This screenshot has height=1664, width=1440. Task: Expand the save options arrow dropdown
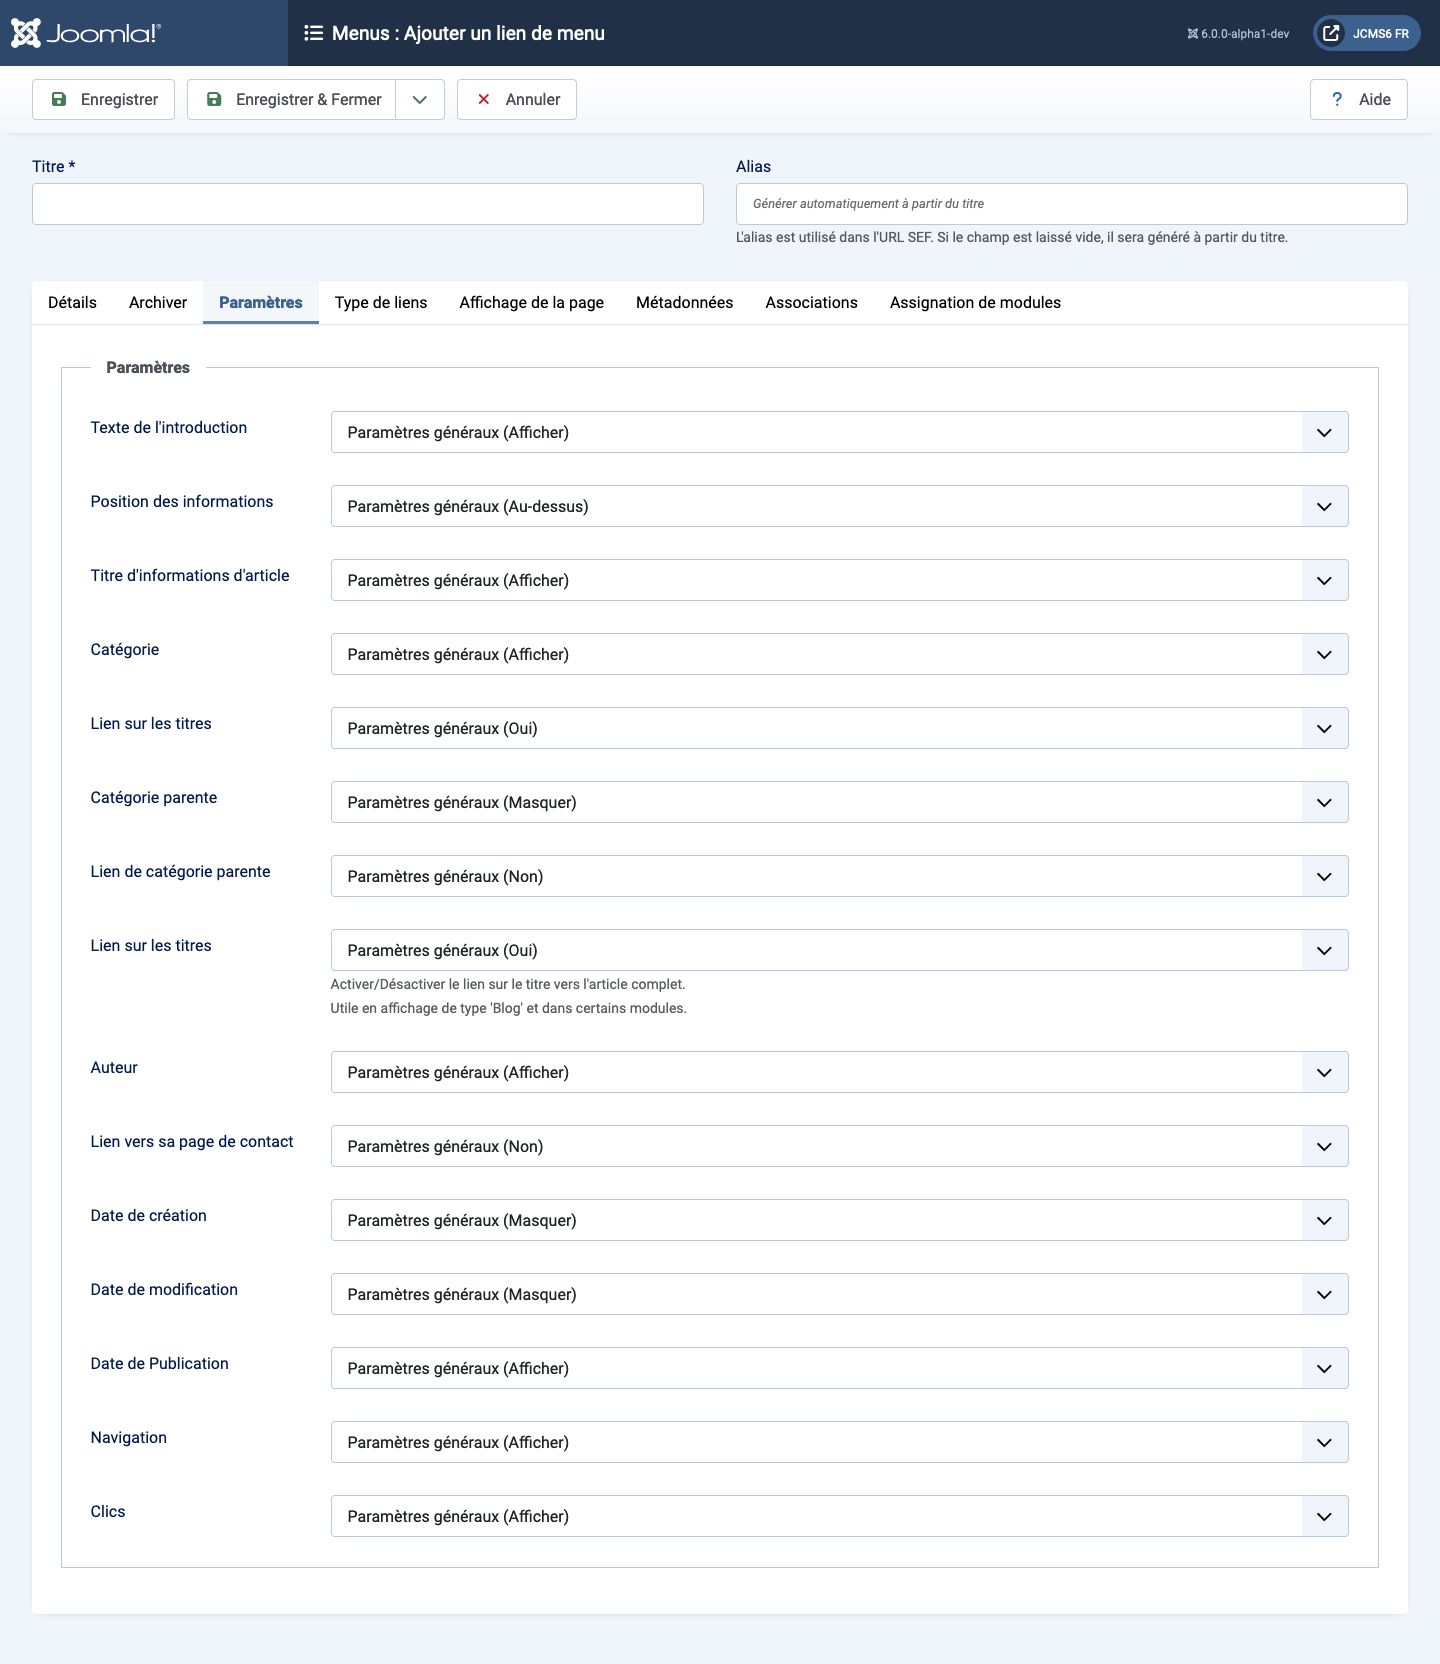[x=420, y=99]
